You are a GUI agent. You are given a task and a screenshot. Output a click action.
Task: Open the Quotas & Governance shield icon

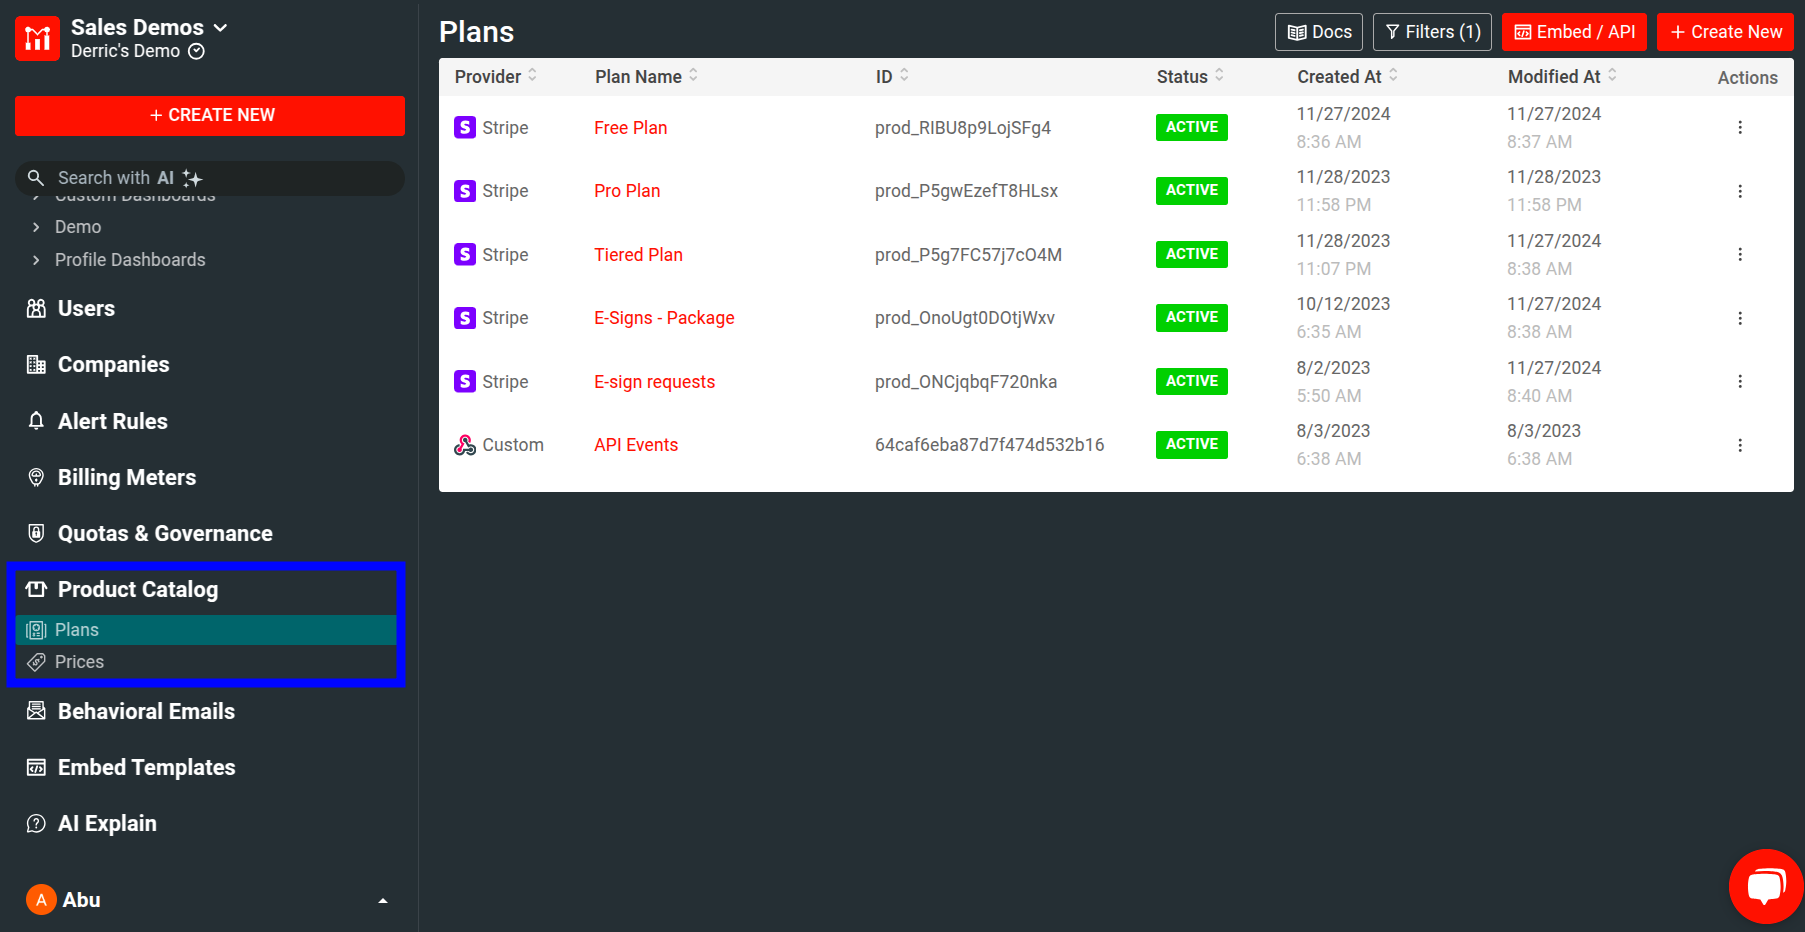[x=36, y=533]
